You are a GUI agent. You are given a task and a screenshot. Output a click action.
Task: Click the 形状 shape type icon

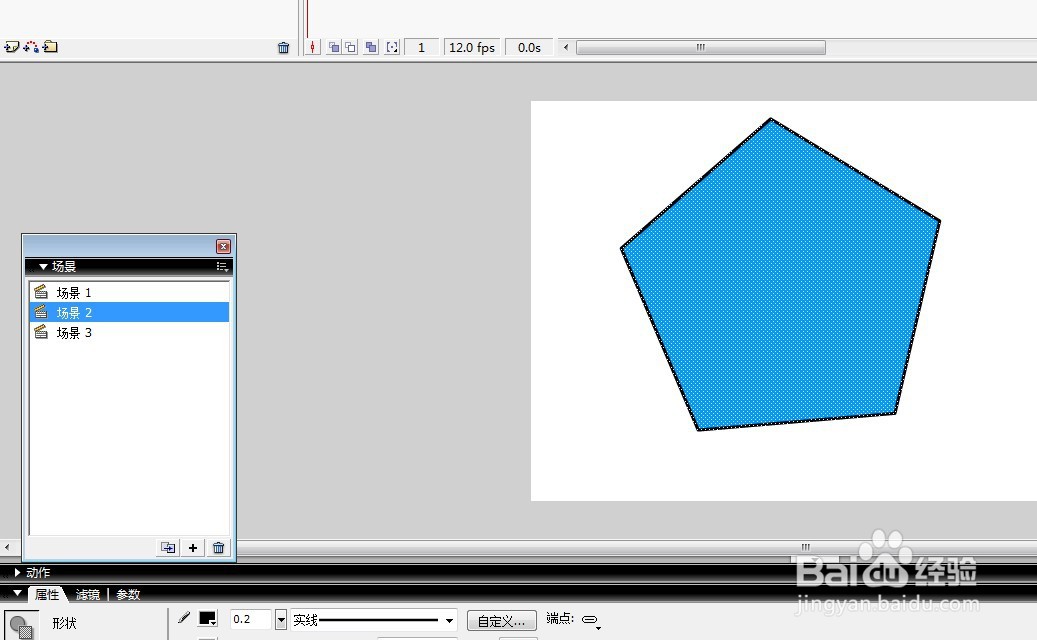pos(21,625)
